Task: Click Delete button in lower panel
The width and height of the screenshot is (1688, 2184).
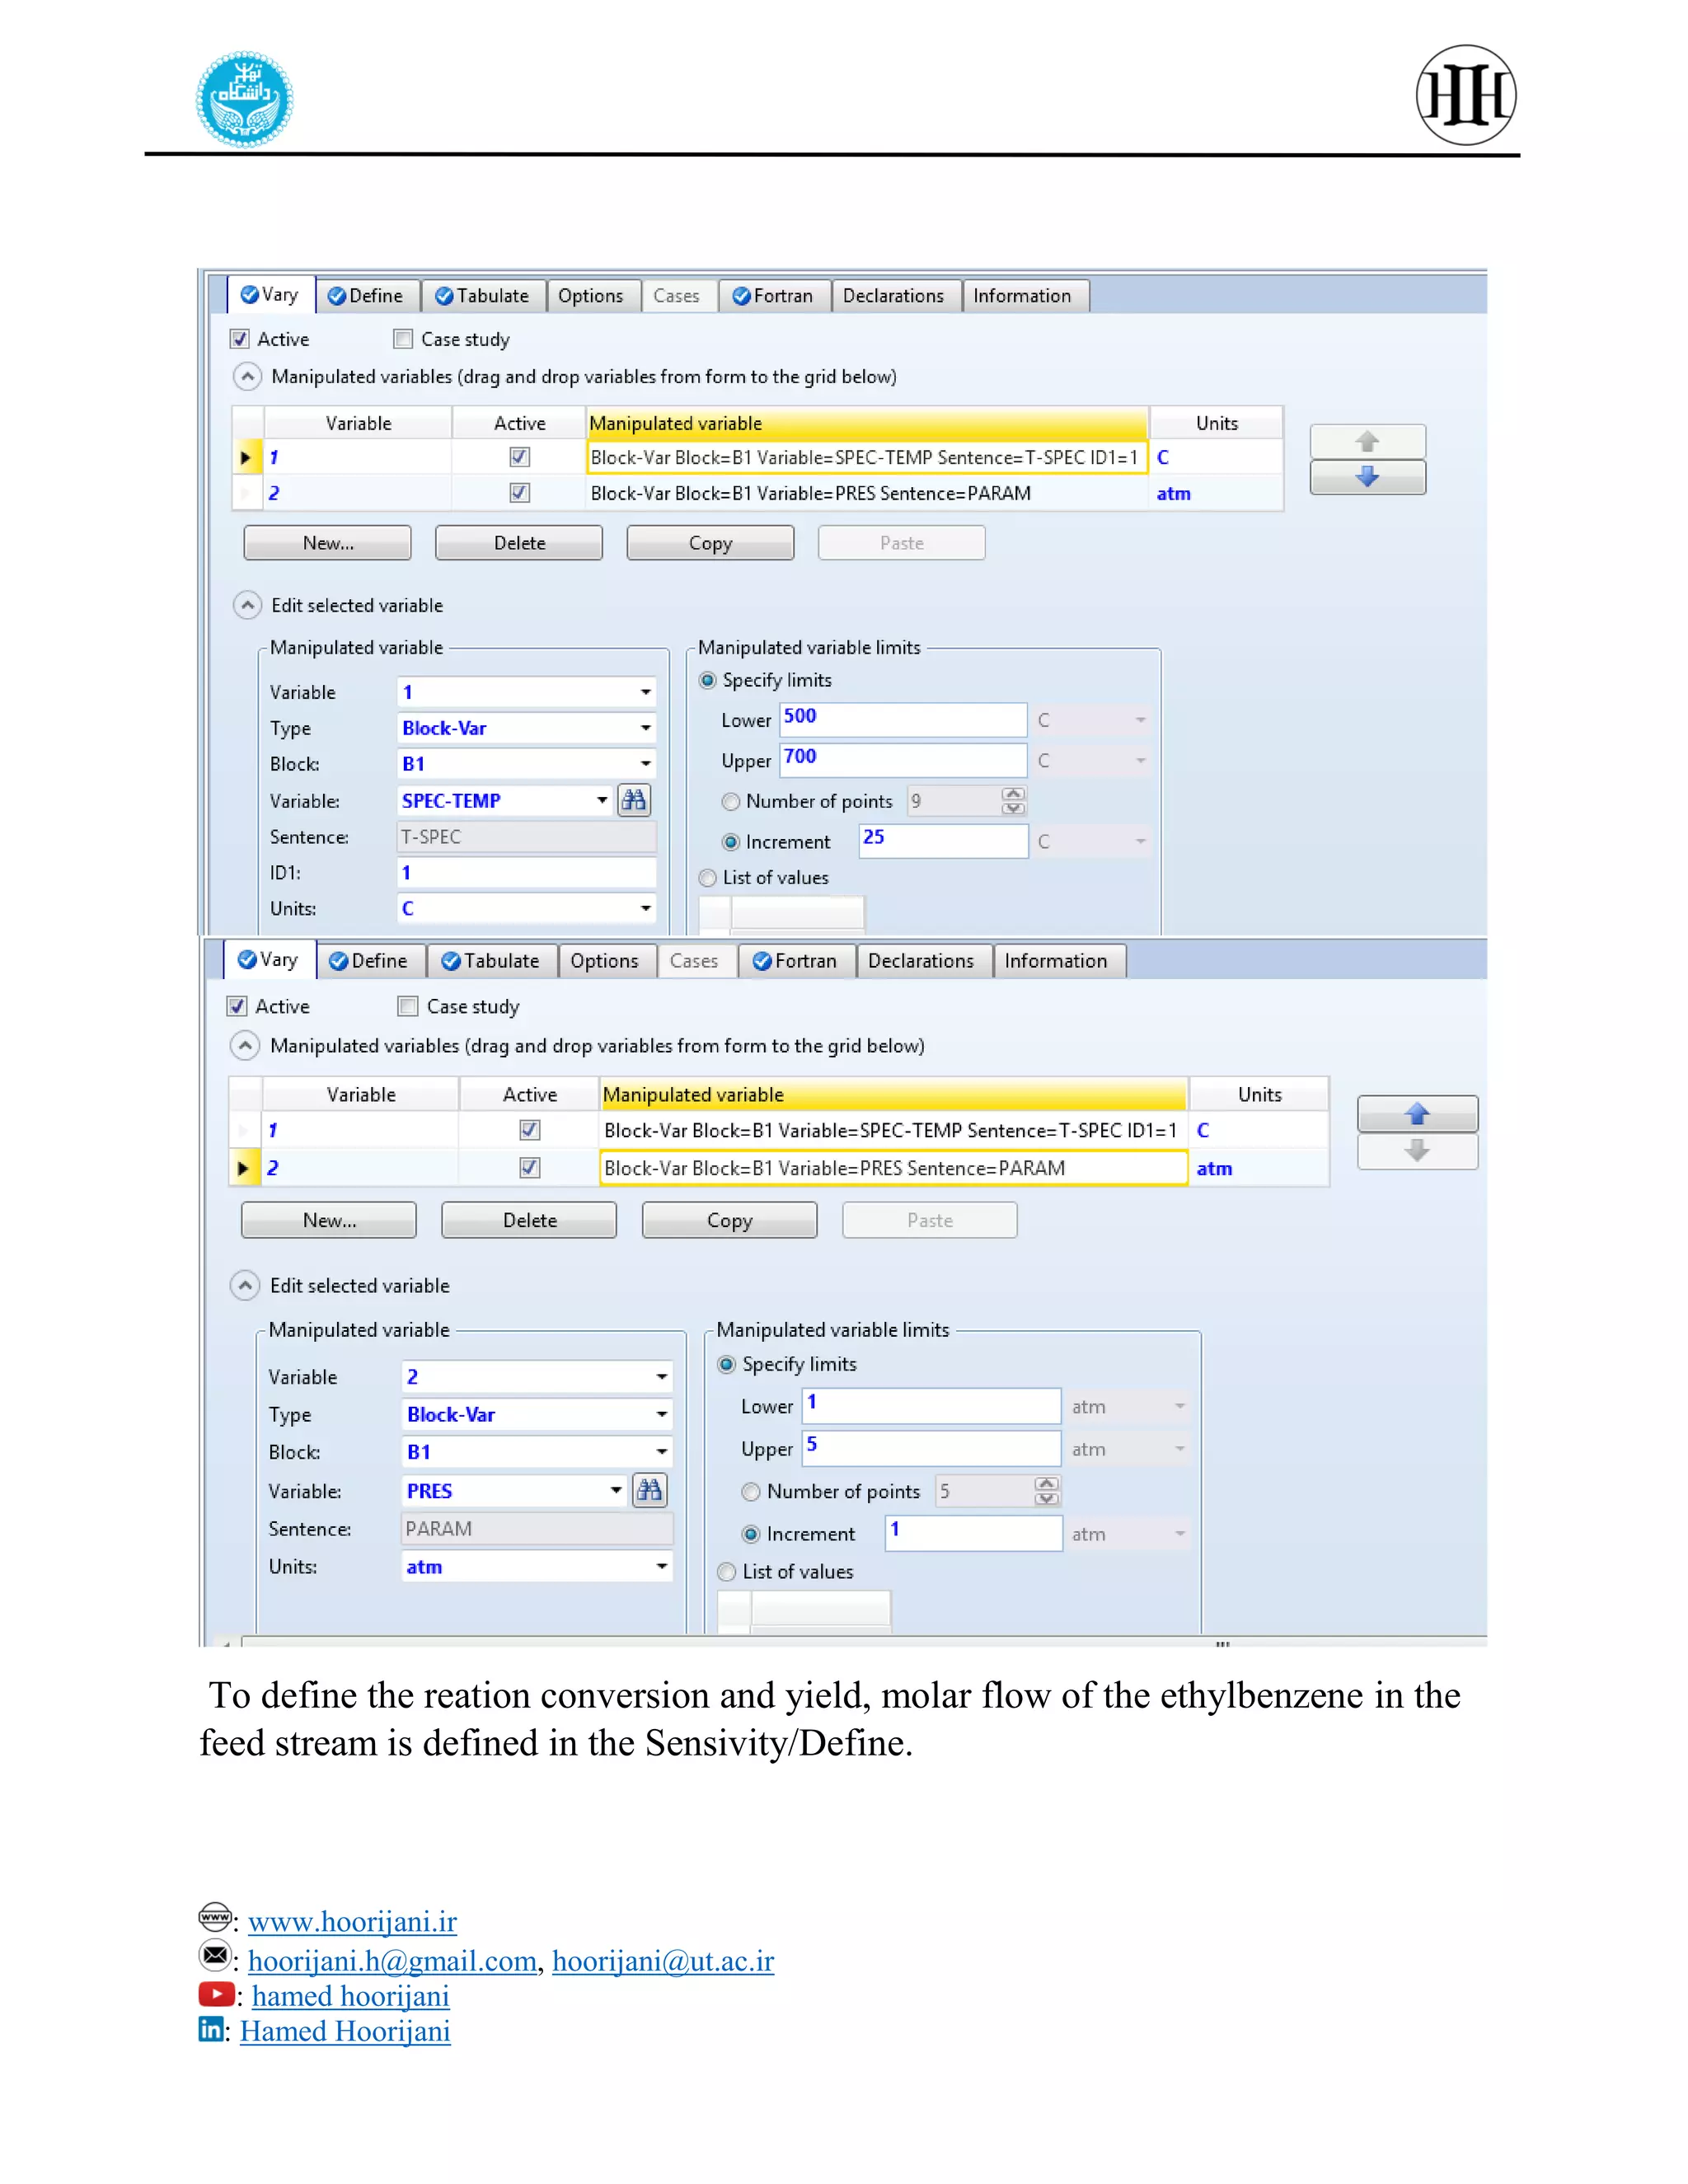Action: click(x=529, y=1220)
